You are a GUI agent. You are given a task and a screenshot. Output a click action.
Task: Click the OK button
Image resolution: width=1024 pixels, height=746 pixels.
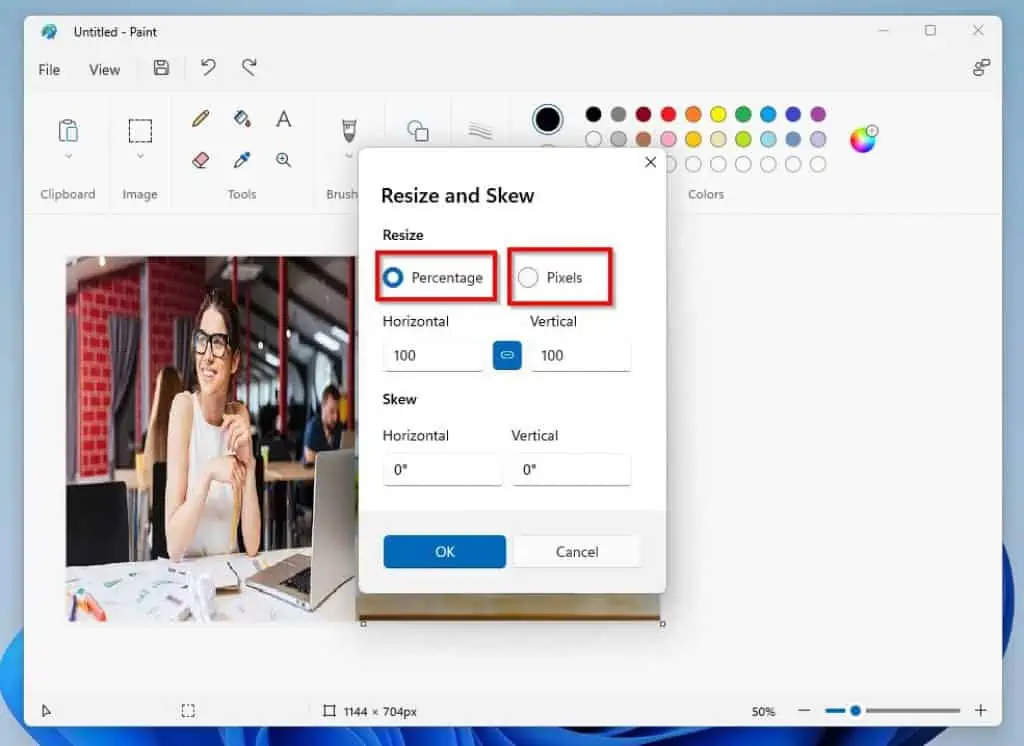[444, 551]
